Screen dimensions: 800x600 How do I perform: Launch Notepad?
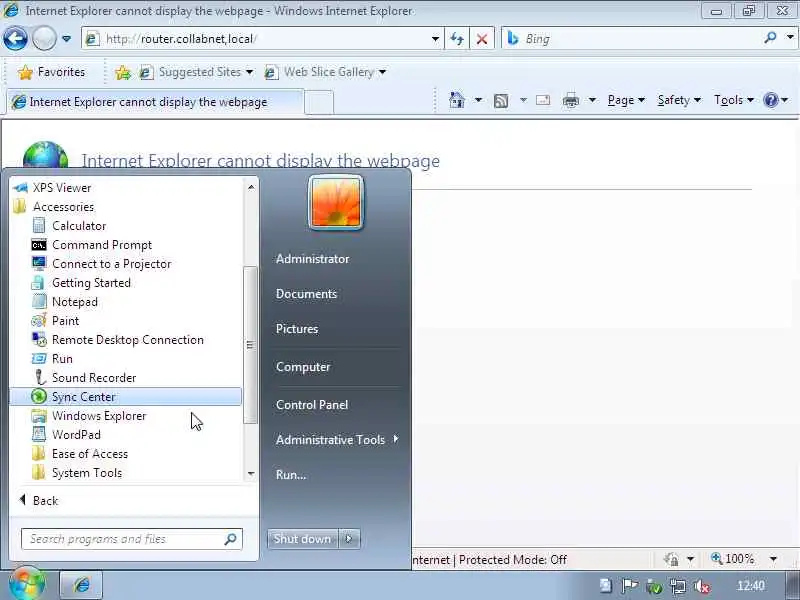tap(126, 302)
